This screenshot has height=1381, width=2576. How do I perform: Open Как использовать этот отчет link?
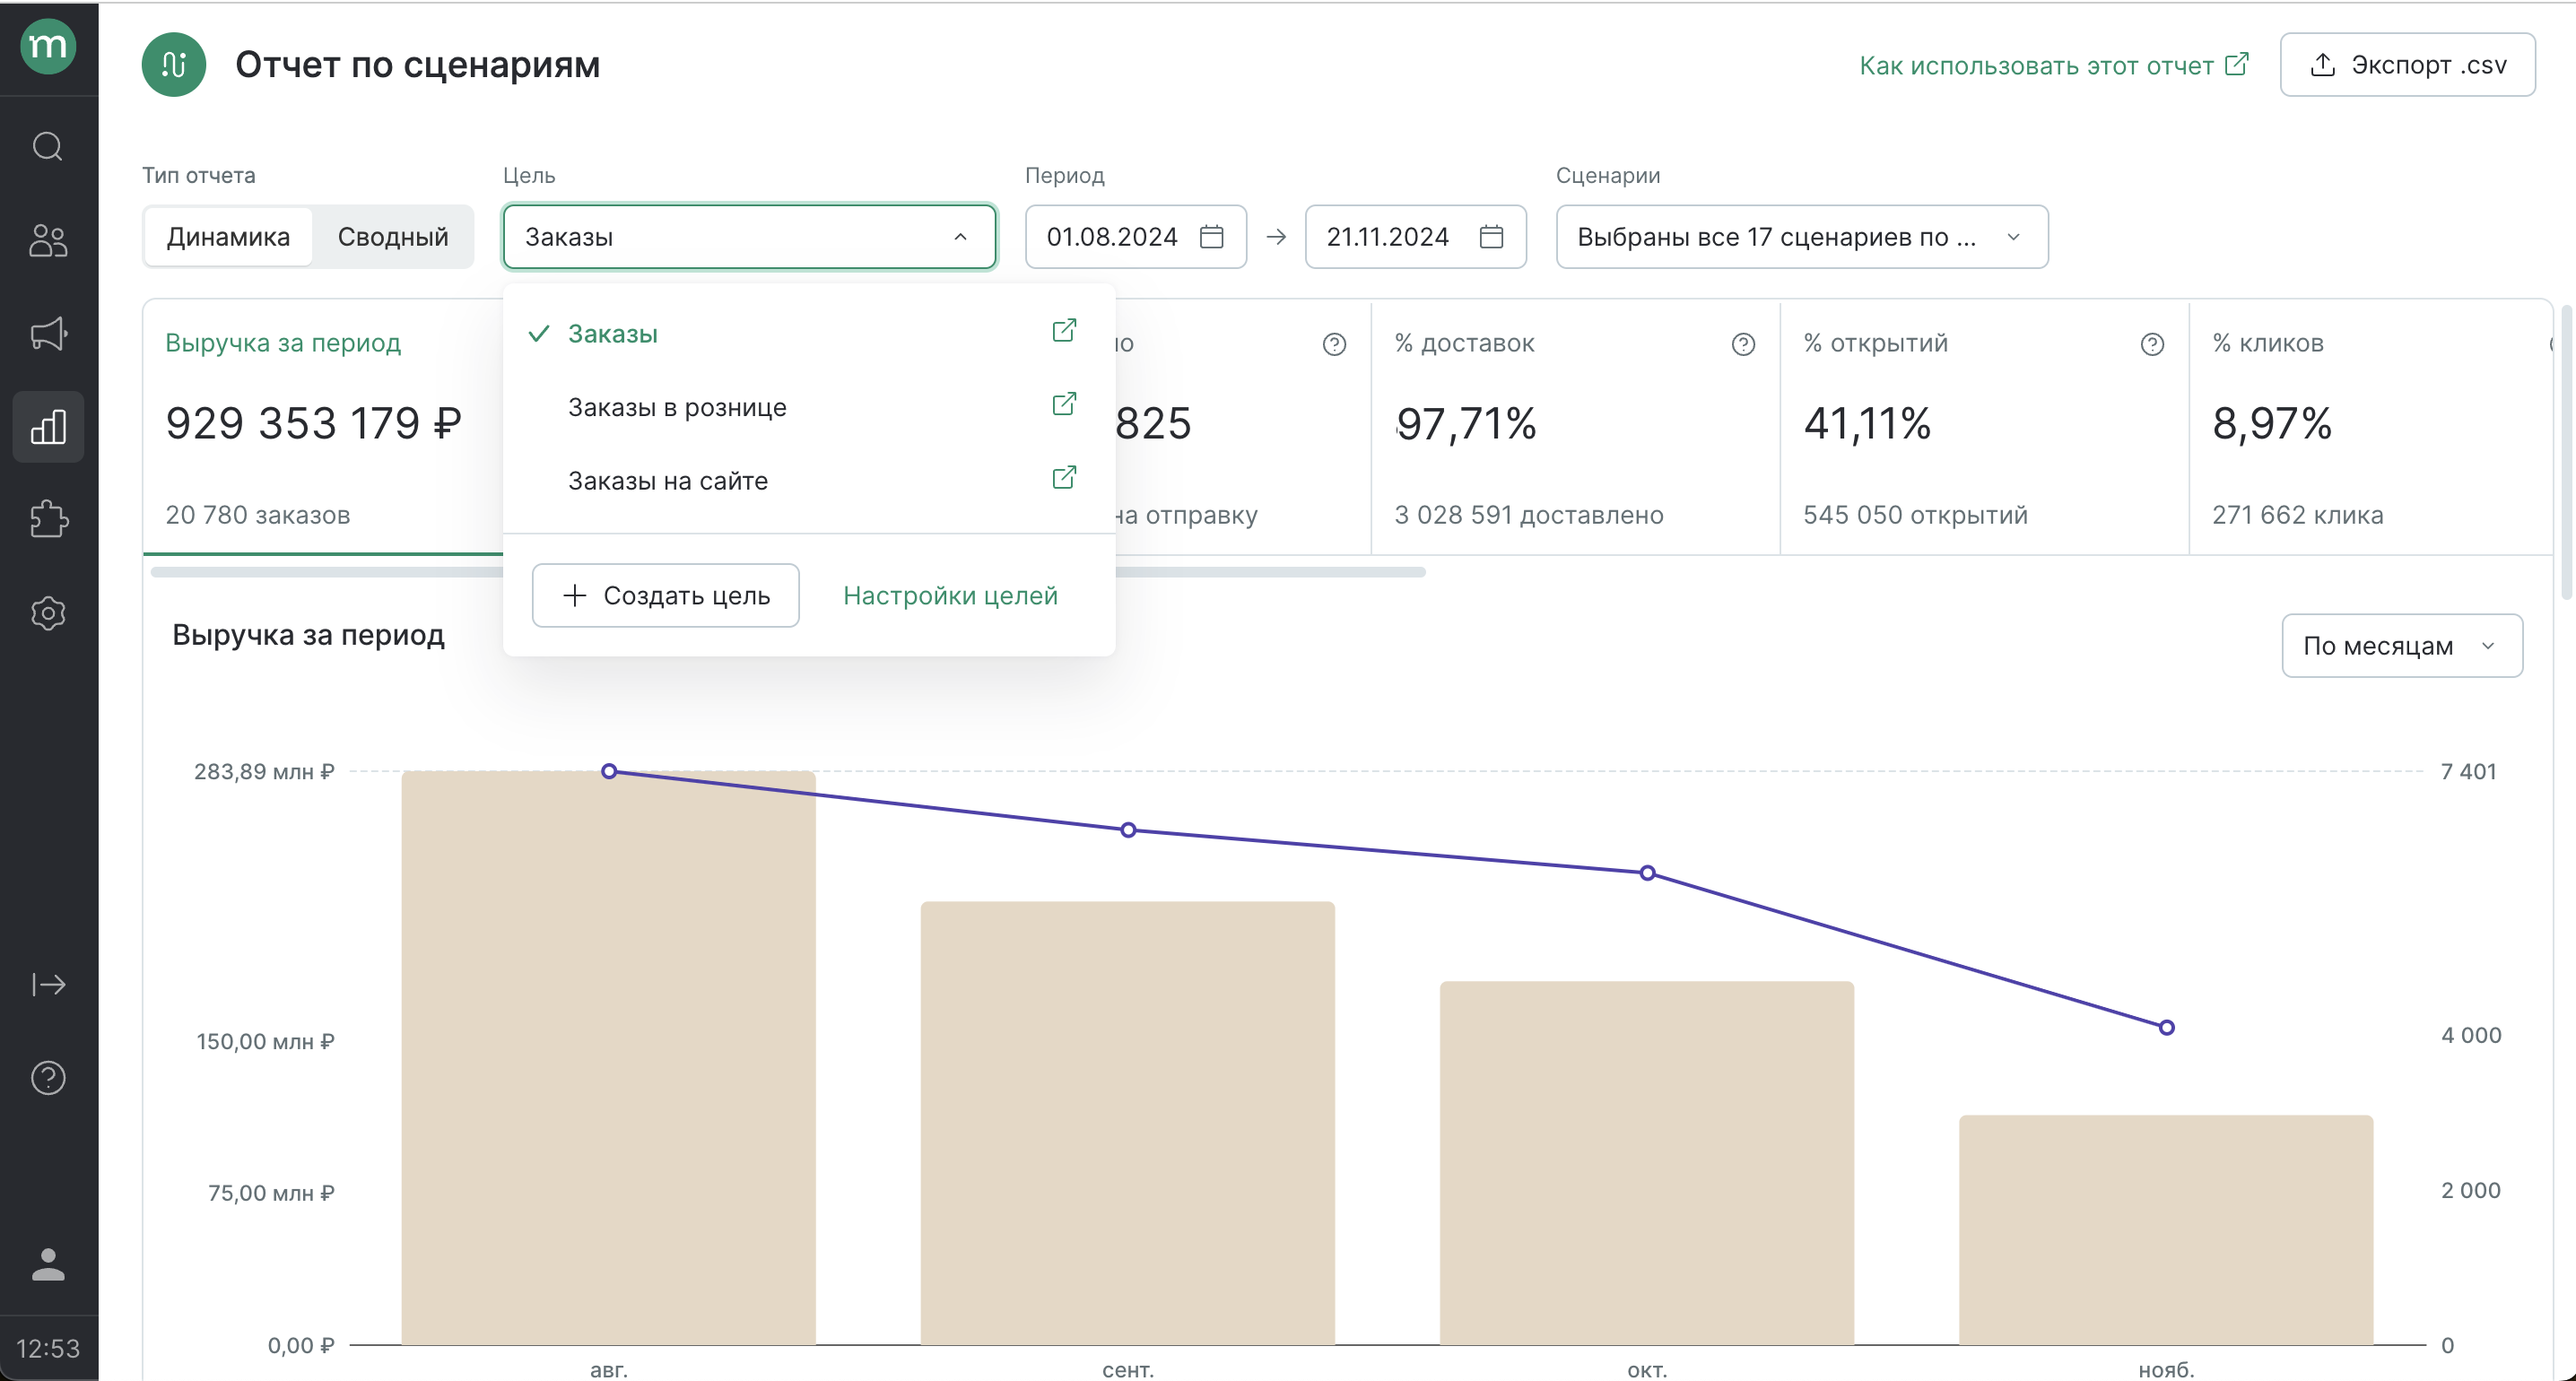(2054, 65)
